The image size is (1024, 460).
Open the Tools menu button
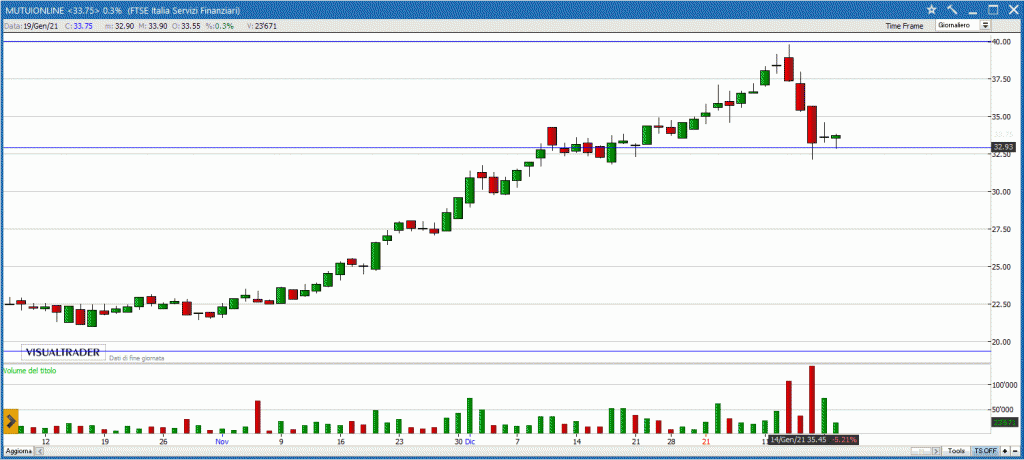(957, 451)
